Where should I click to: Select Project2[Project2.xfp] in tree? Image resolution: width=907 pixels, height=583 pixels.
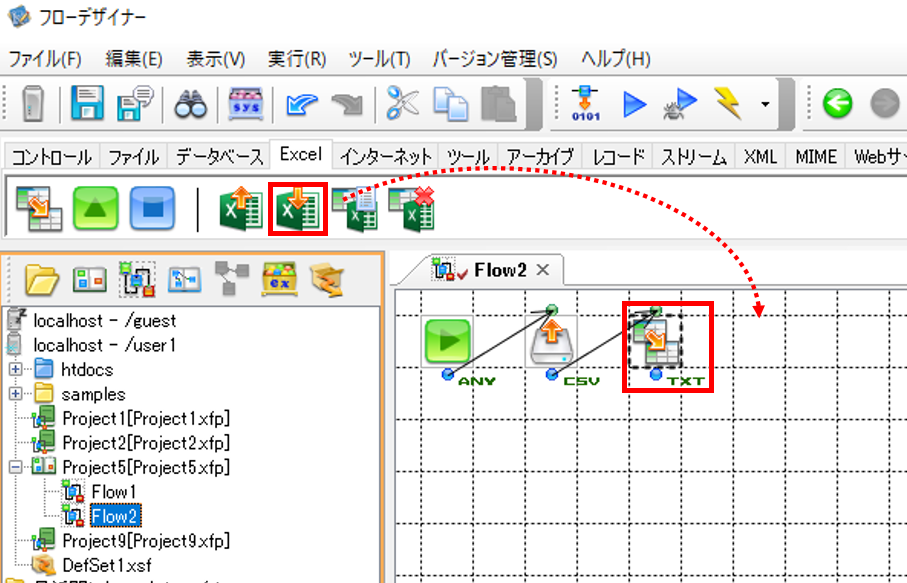146,442
